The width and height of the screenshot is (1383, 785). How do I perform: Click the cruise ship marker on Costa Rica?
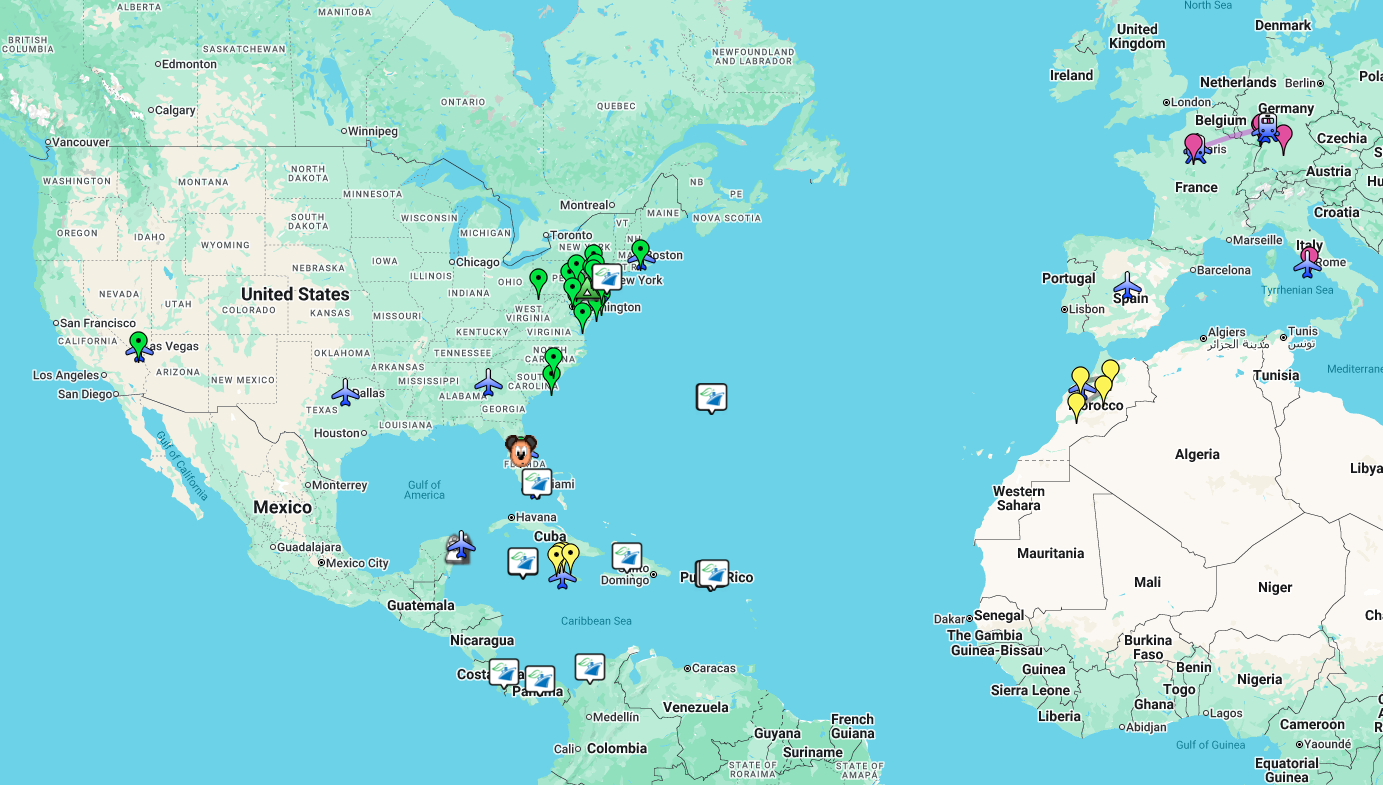click(x=503, y=672)
